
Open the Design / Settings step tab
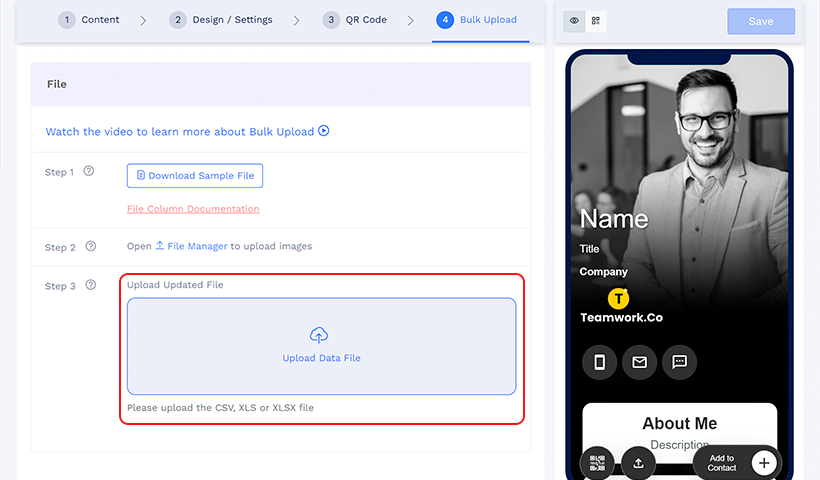(221, 20)
